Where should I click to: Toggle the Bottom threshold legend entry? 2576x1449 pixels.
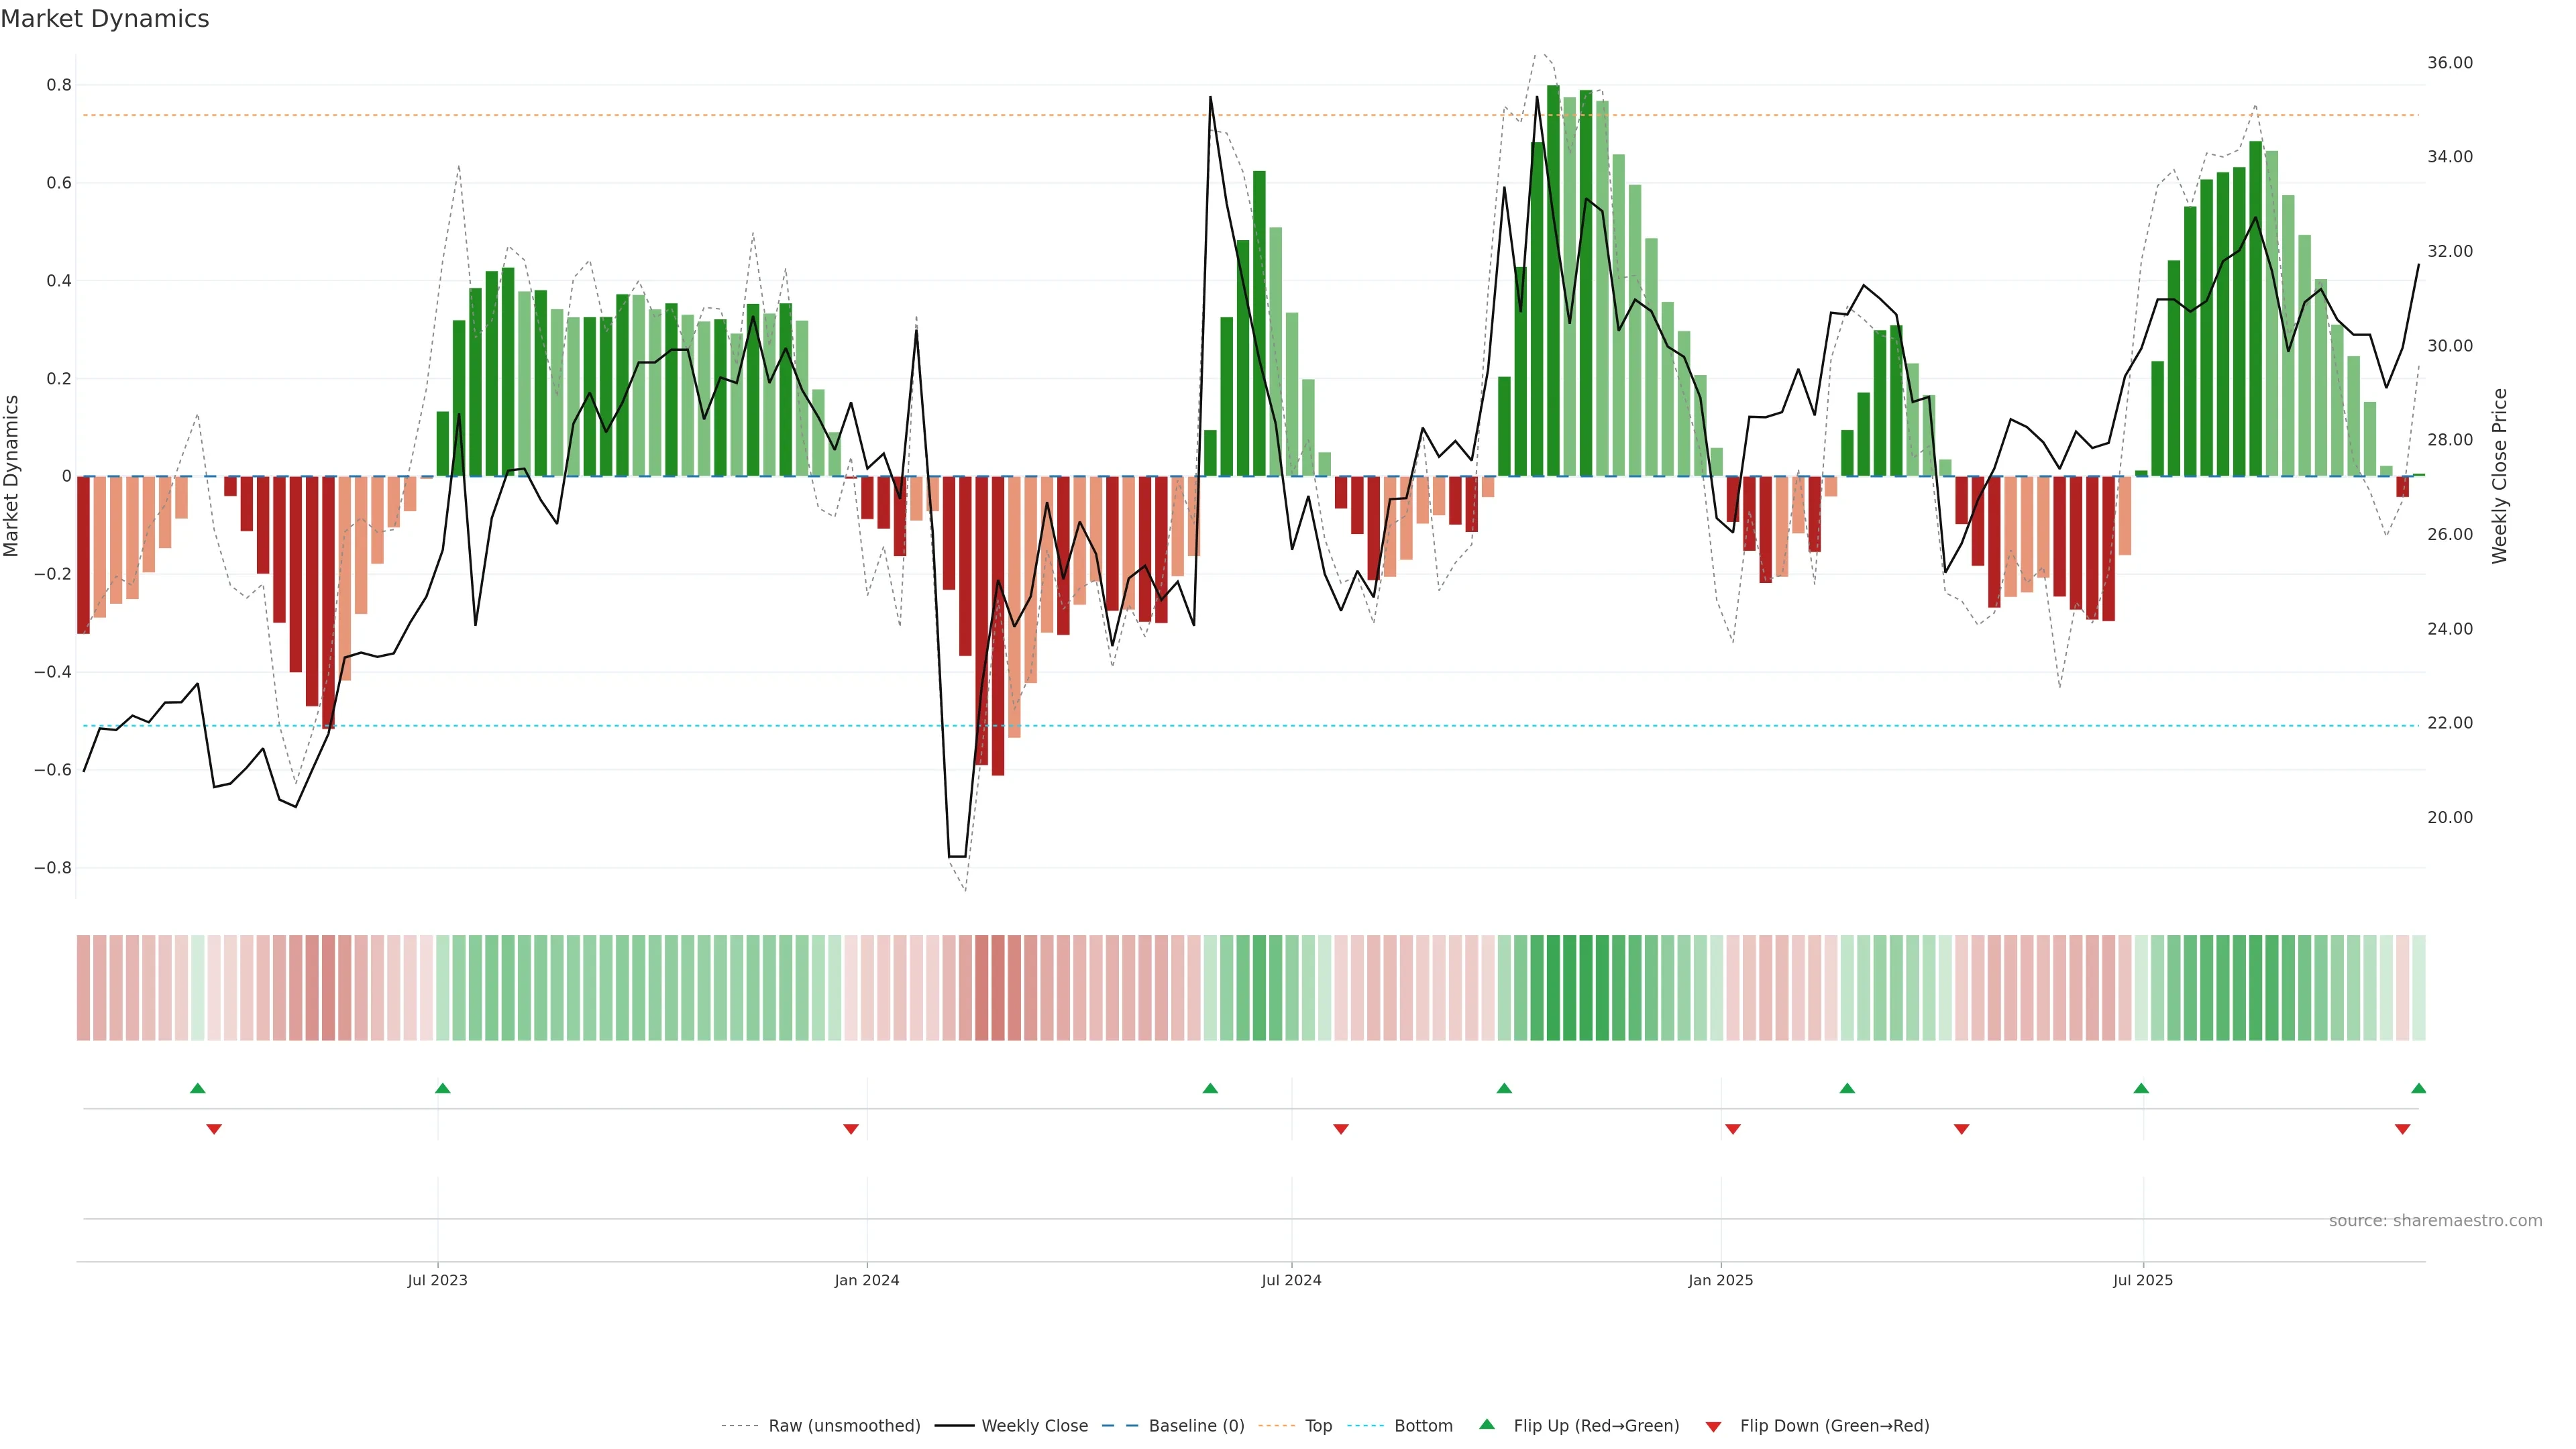pos(1423,1426)
